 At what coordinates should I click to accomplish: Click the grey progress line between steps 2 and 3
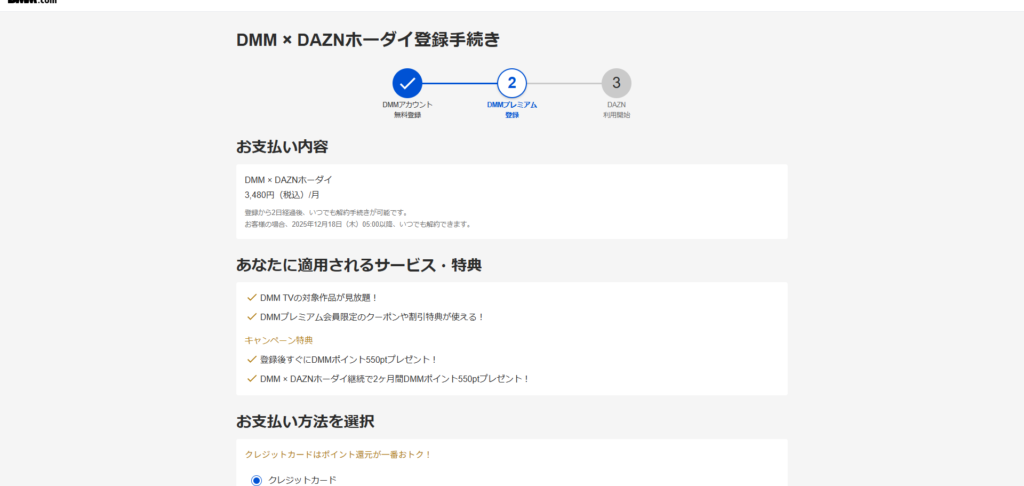pyautogui.click(x=564, y=83)
